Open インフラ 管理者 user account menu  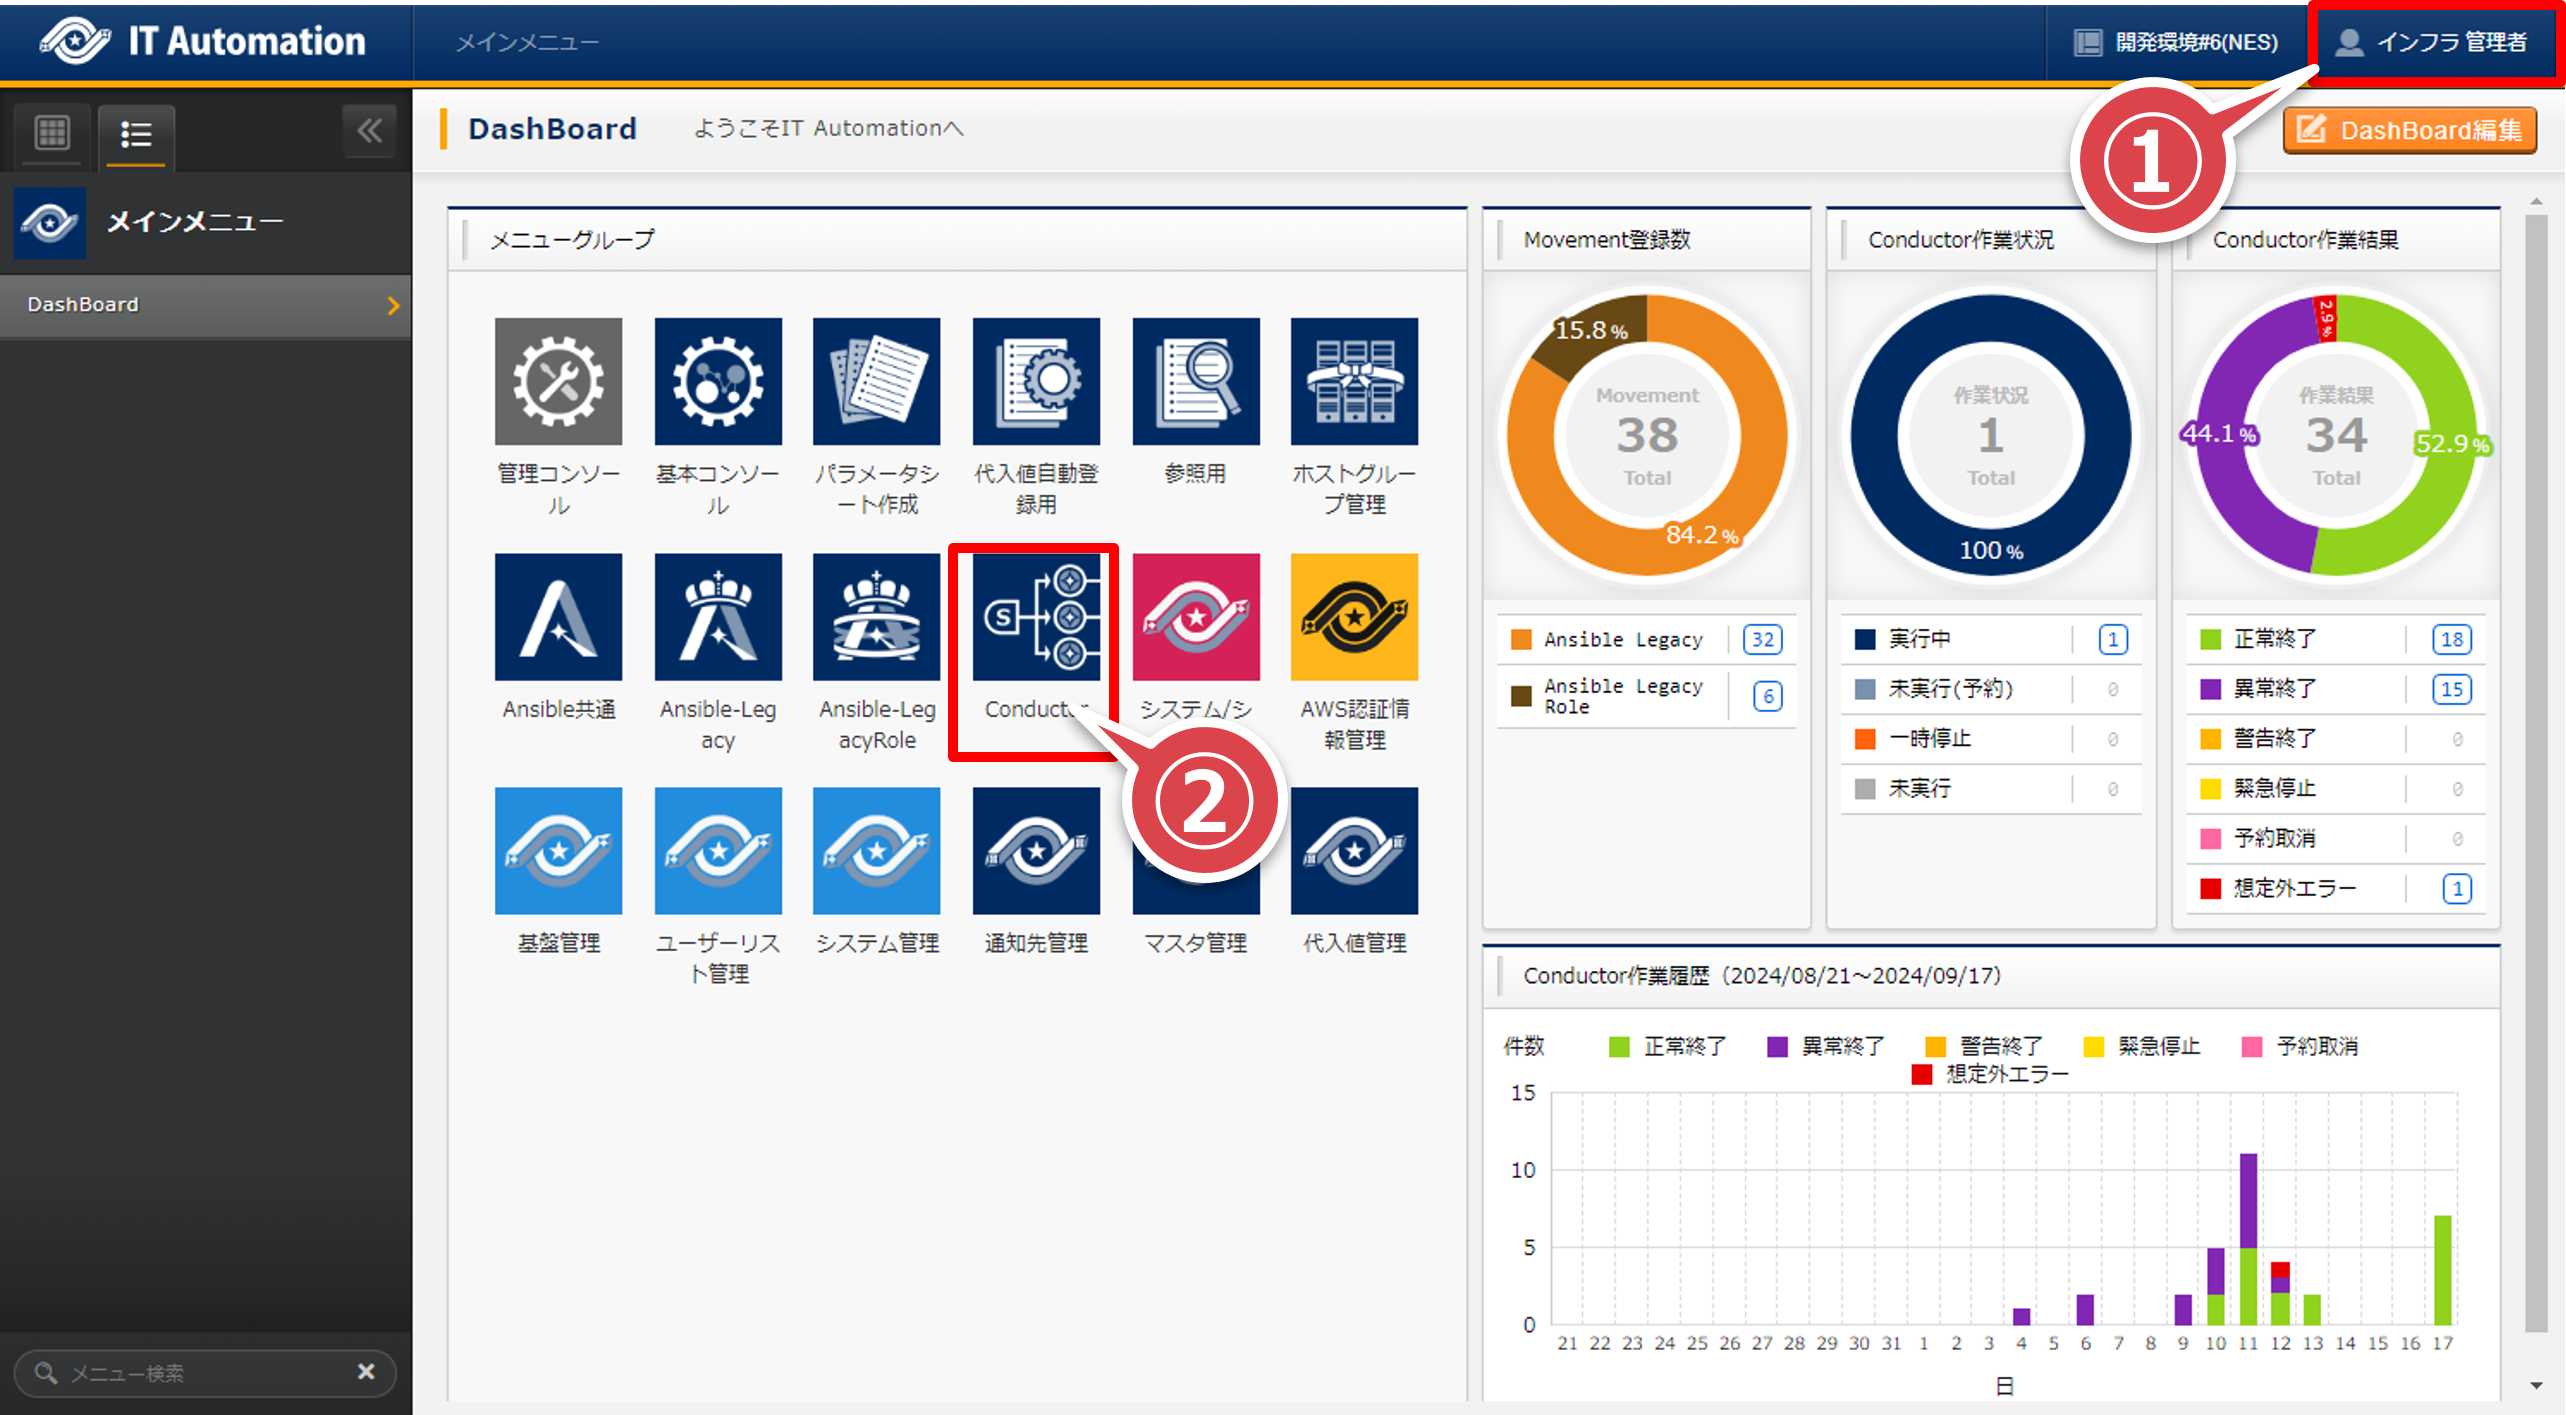pos(2432,42)
